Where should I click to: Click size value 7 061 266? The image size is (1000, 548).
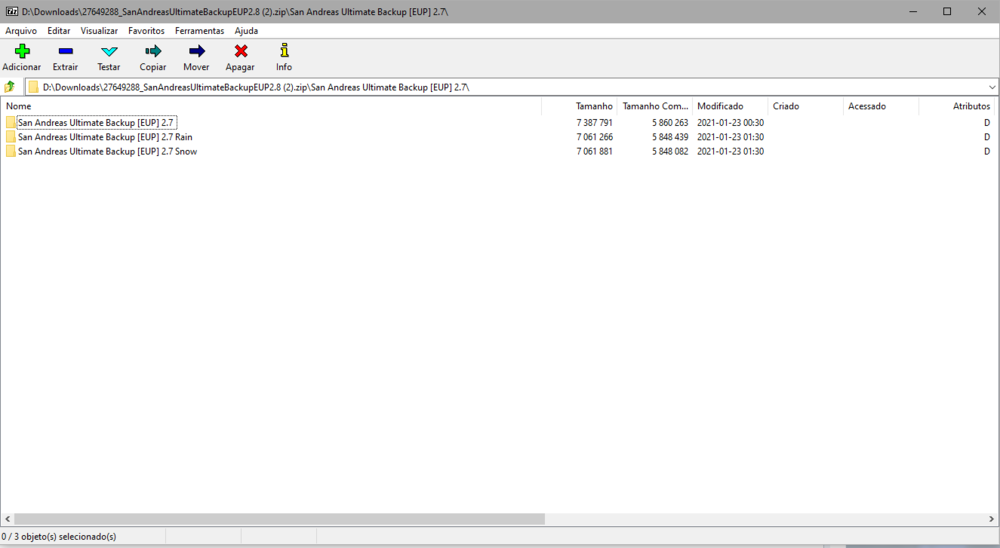(594, 137)
